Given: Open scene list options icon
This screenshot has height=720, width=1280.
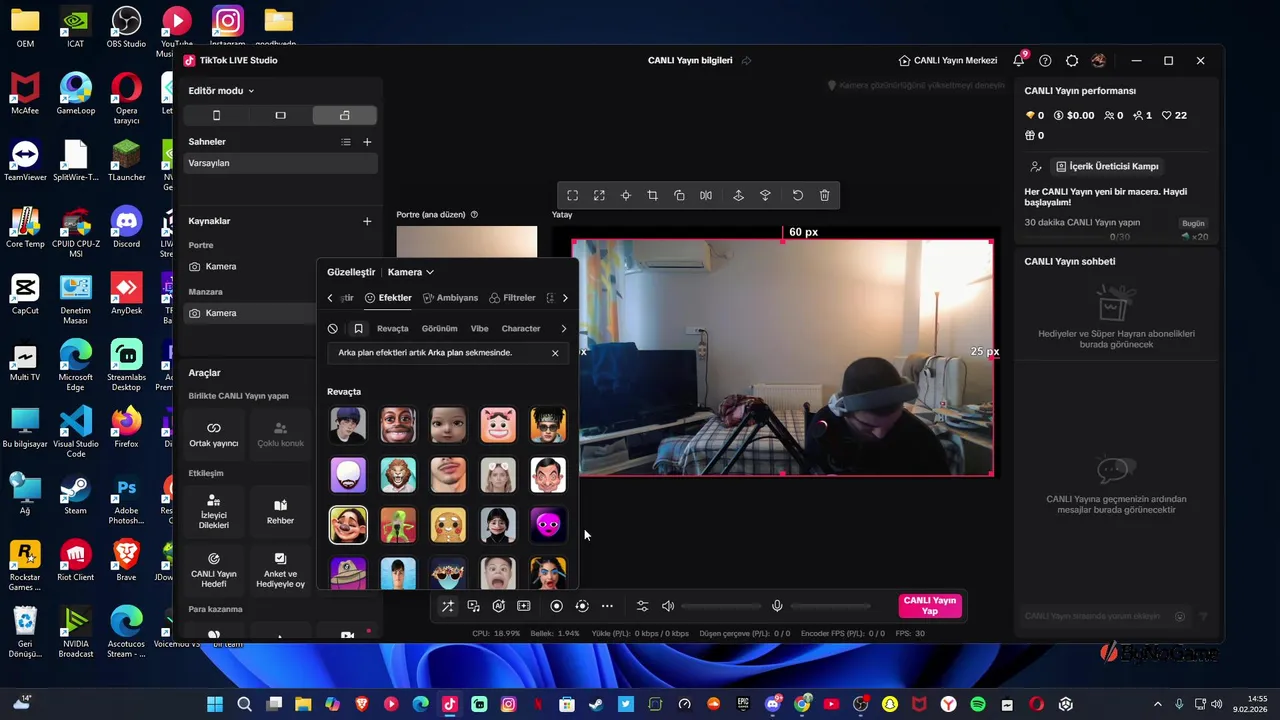Looking at the screenshot, I should pyautogui.click(x=346, y=142).
